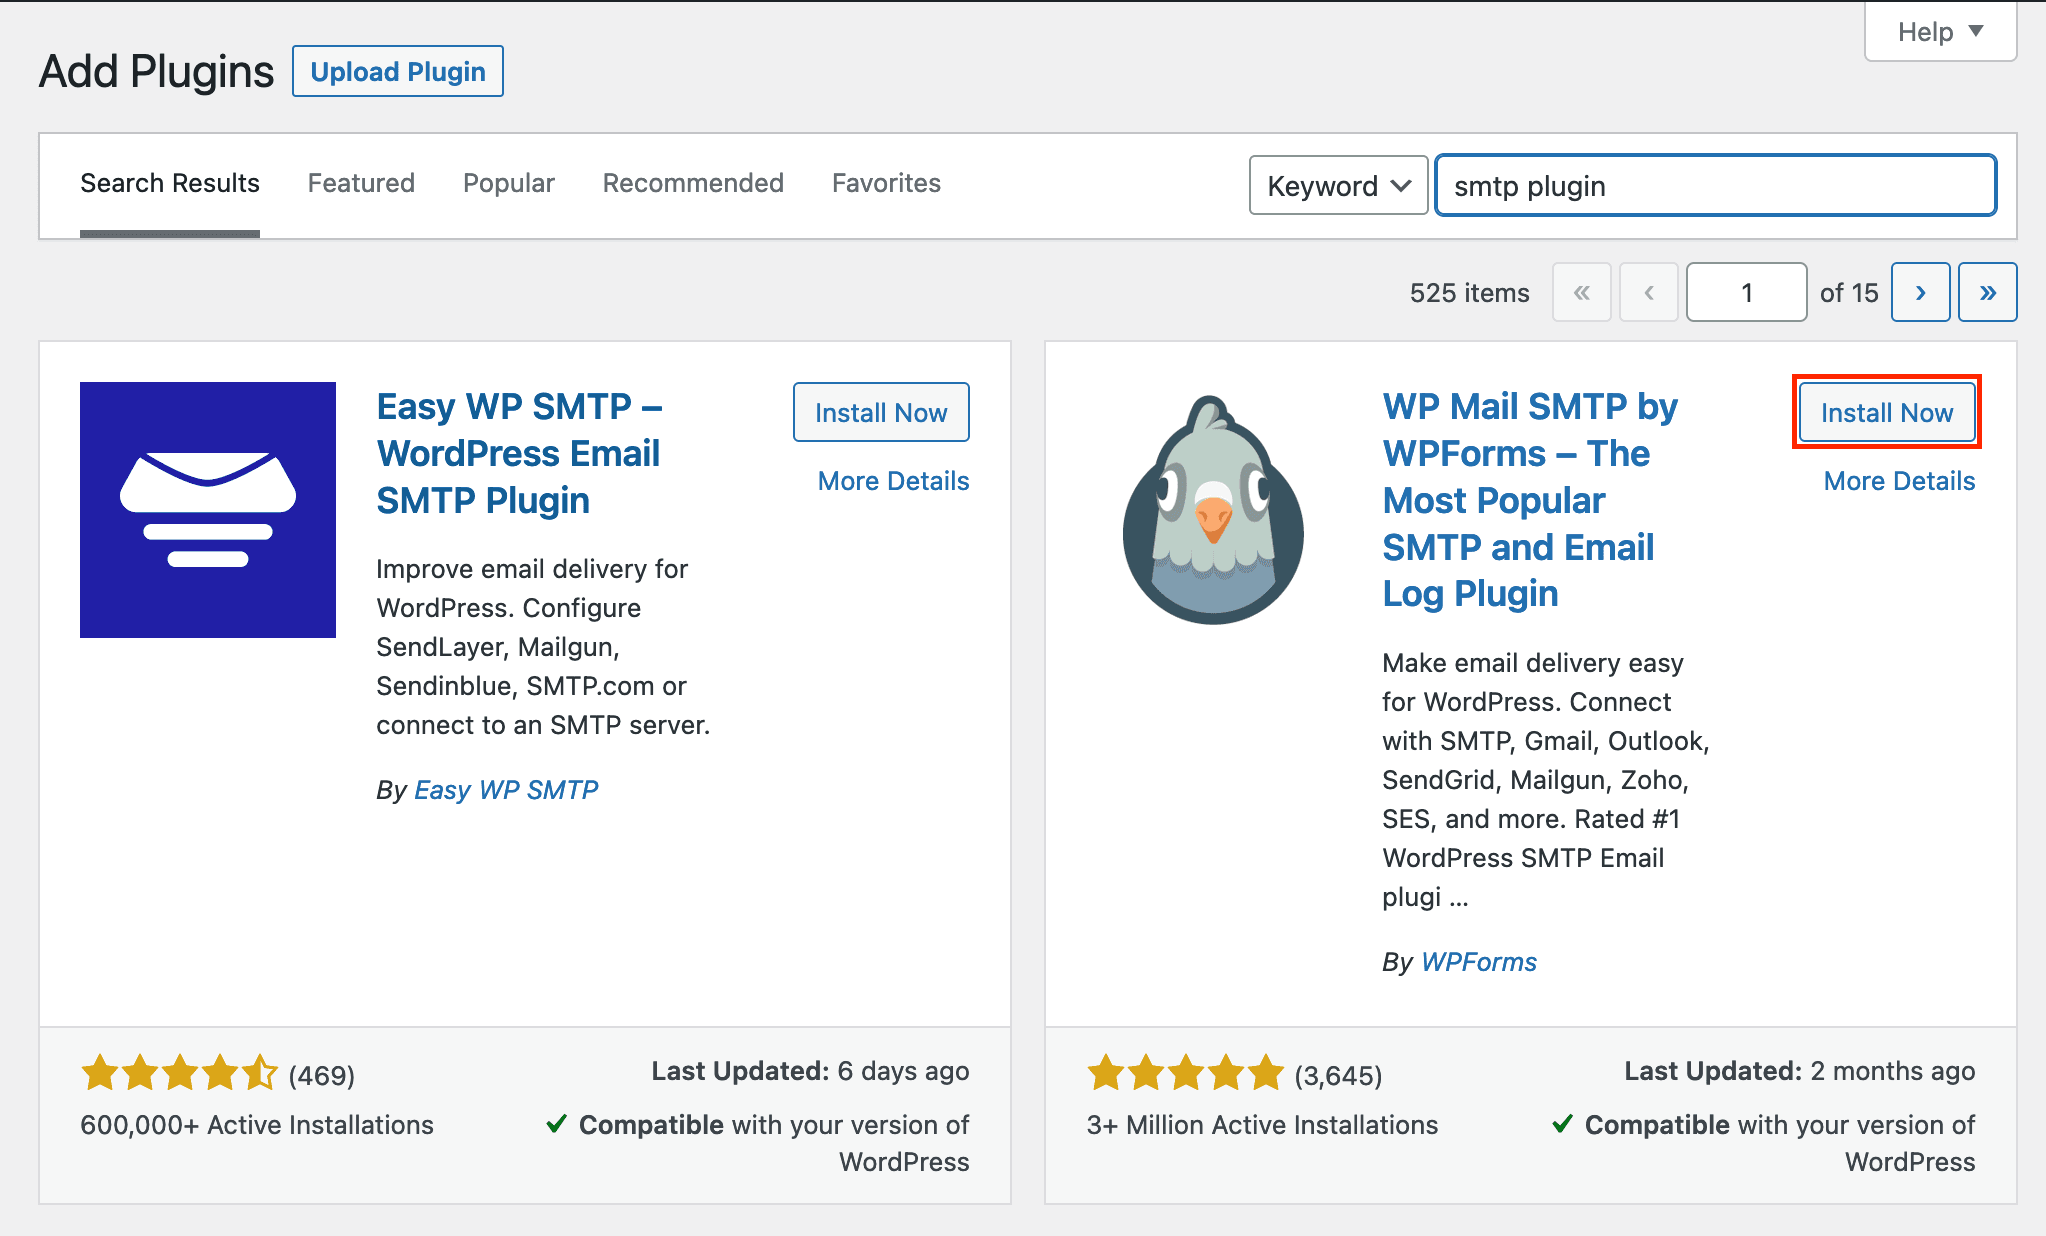This screenshot has height=1236, width=2046.
Task: Click the previous page arrow
Action: [1649, 292]
